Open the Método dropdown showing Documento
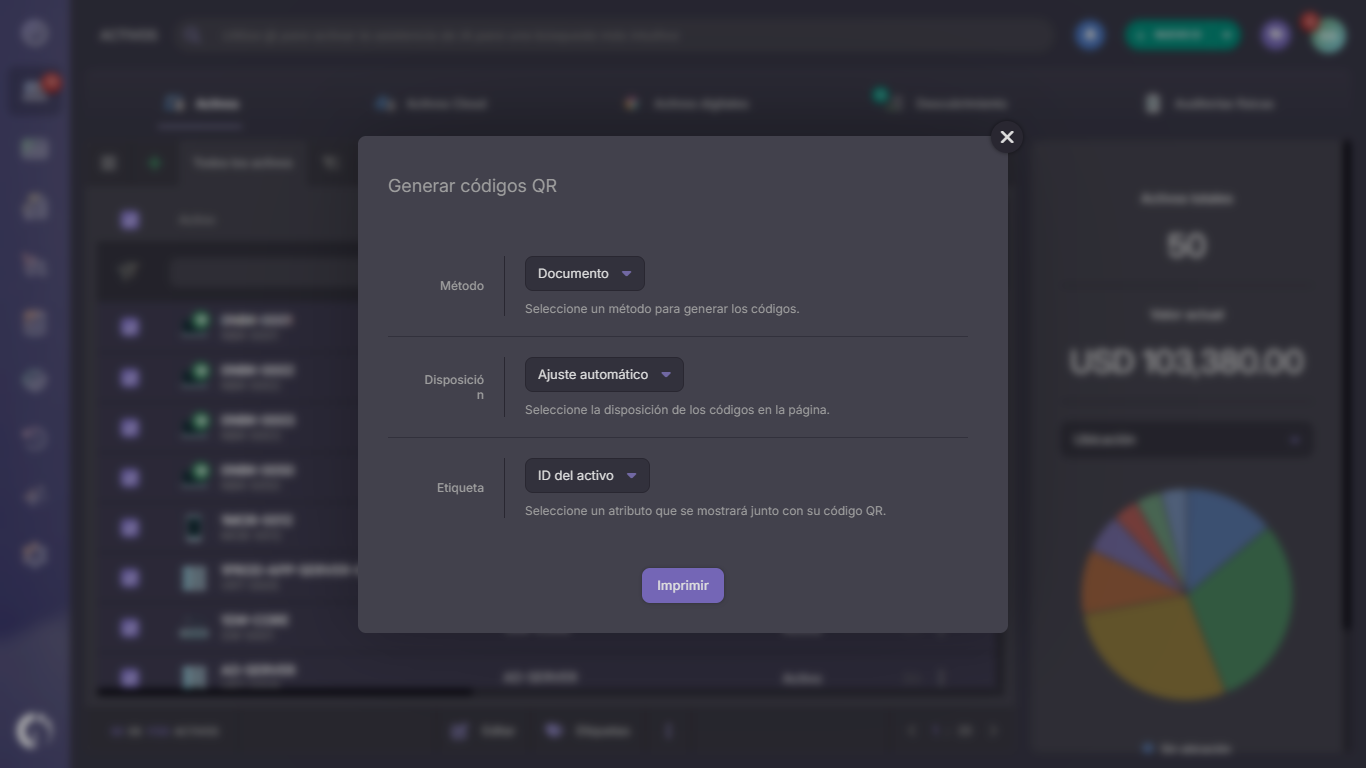 [585, 274]
